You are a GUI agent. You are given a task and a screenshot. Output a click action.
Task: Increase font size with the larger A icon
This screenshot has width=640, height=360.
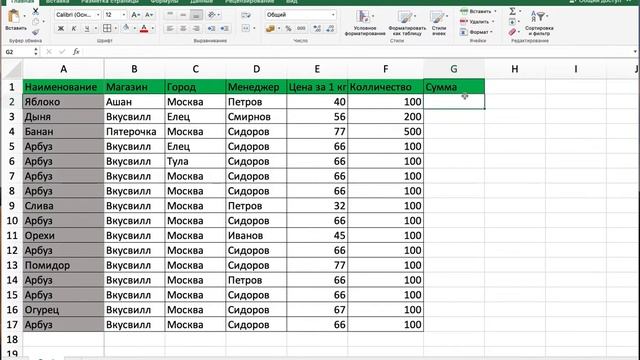[135, 15]
